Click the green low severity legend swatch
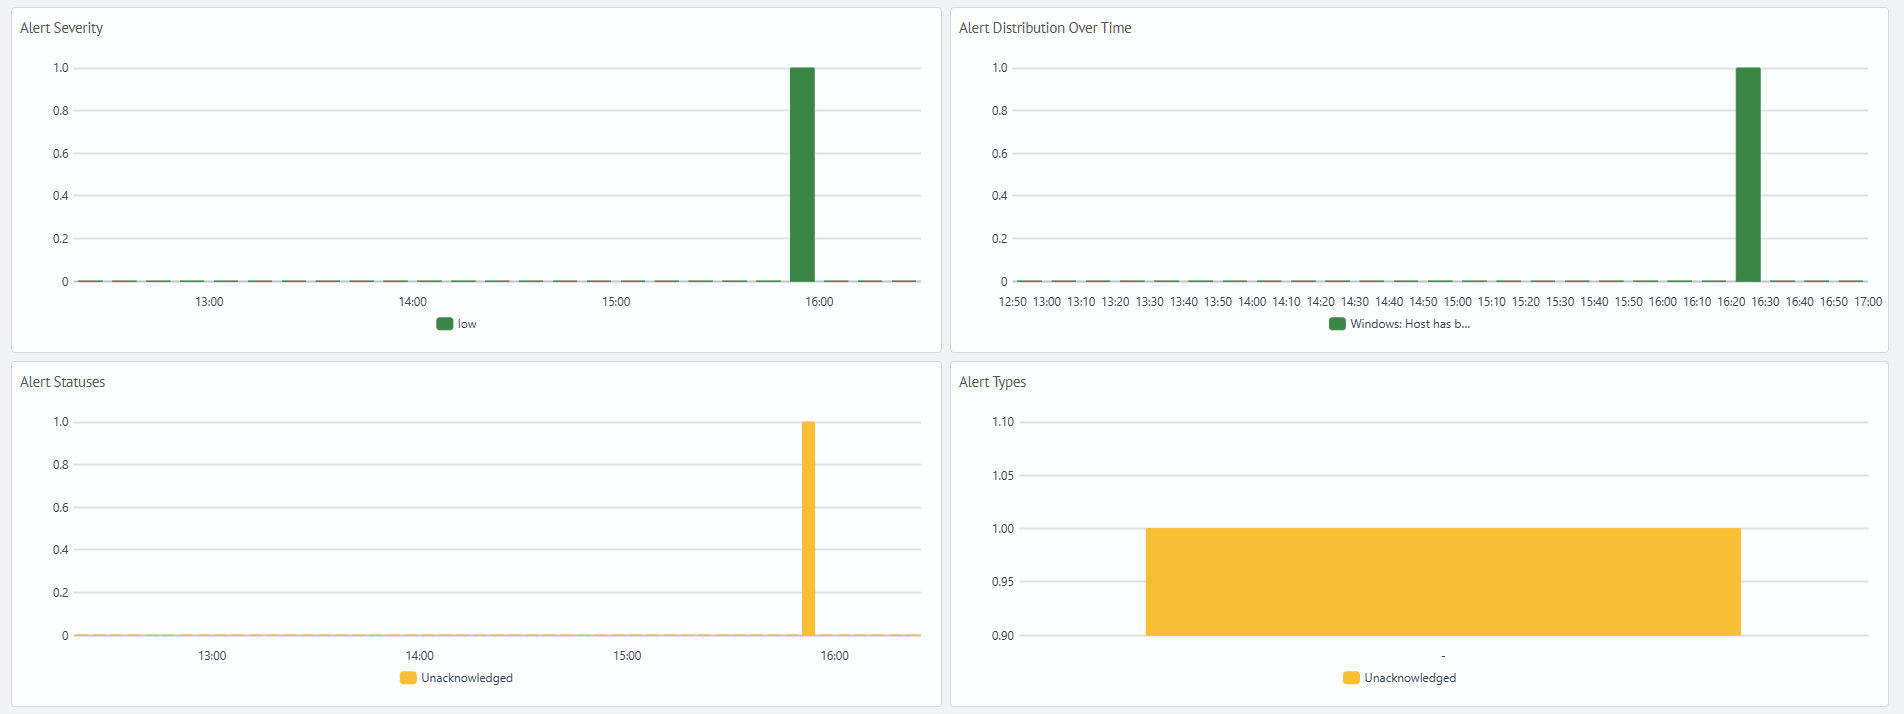Viewport: 1904px width, 714px height. tap(445, 324)
